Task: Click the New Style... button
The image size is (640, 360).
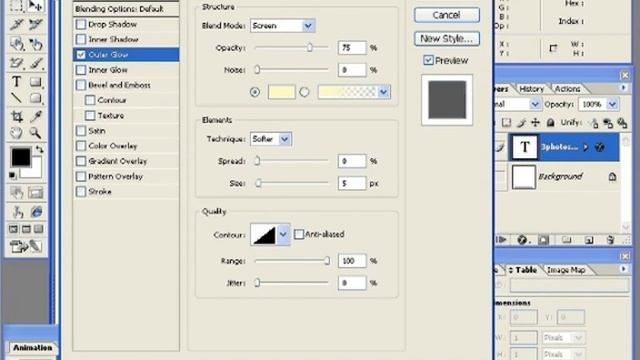Action: click(447, 39)
